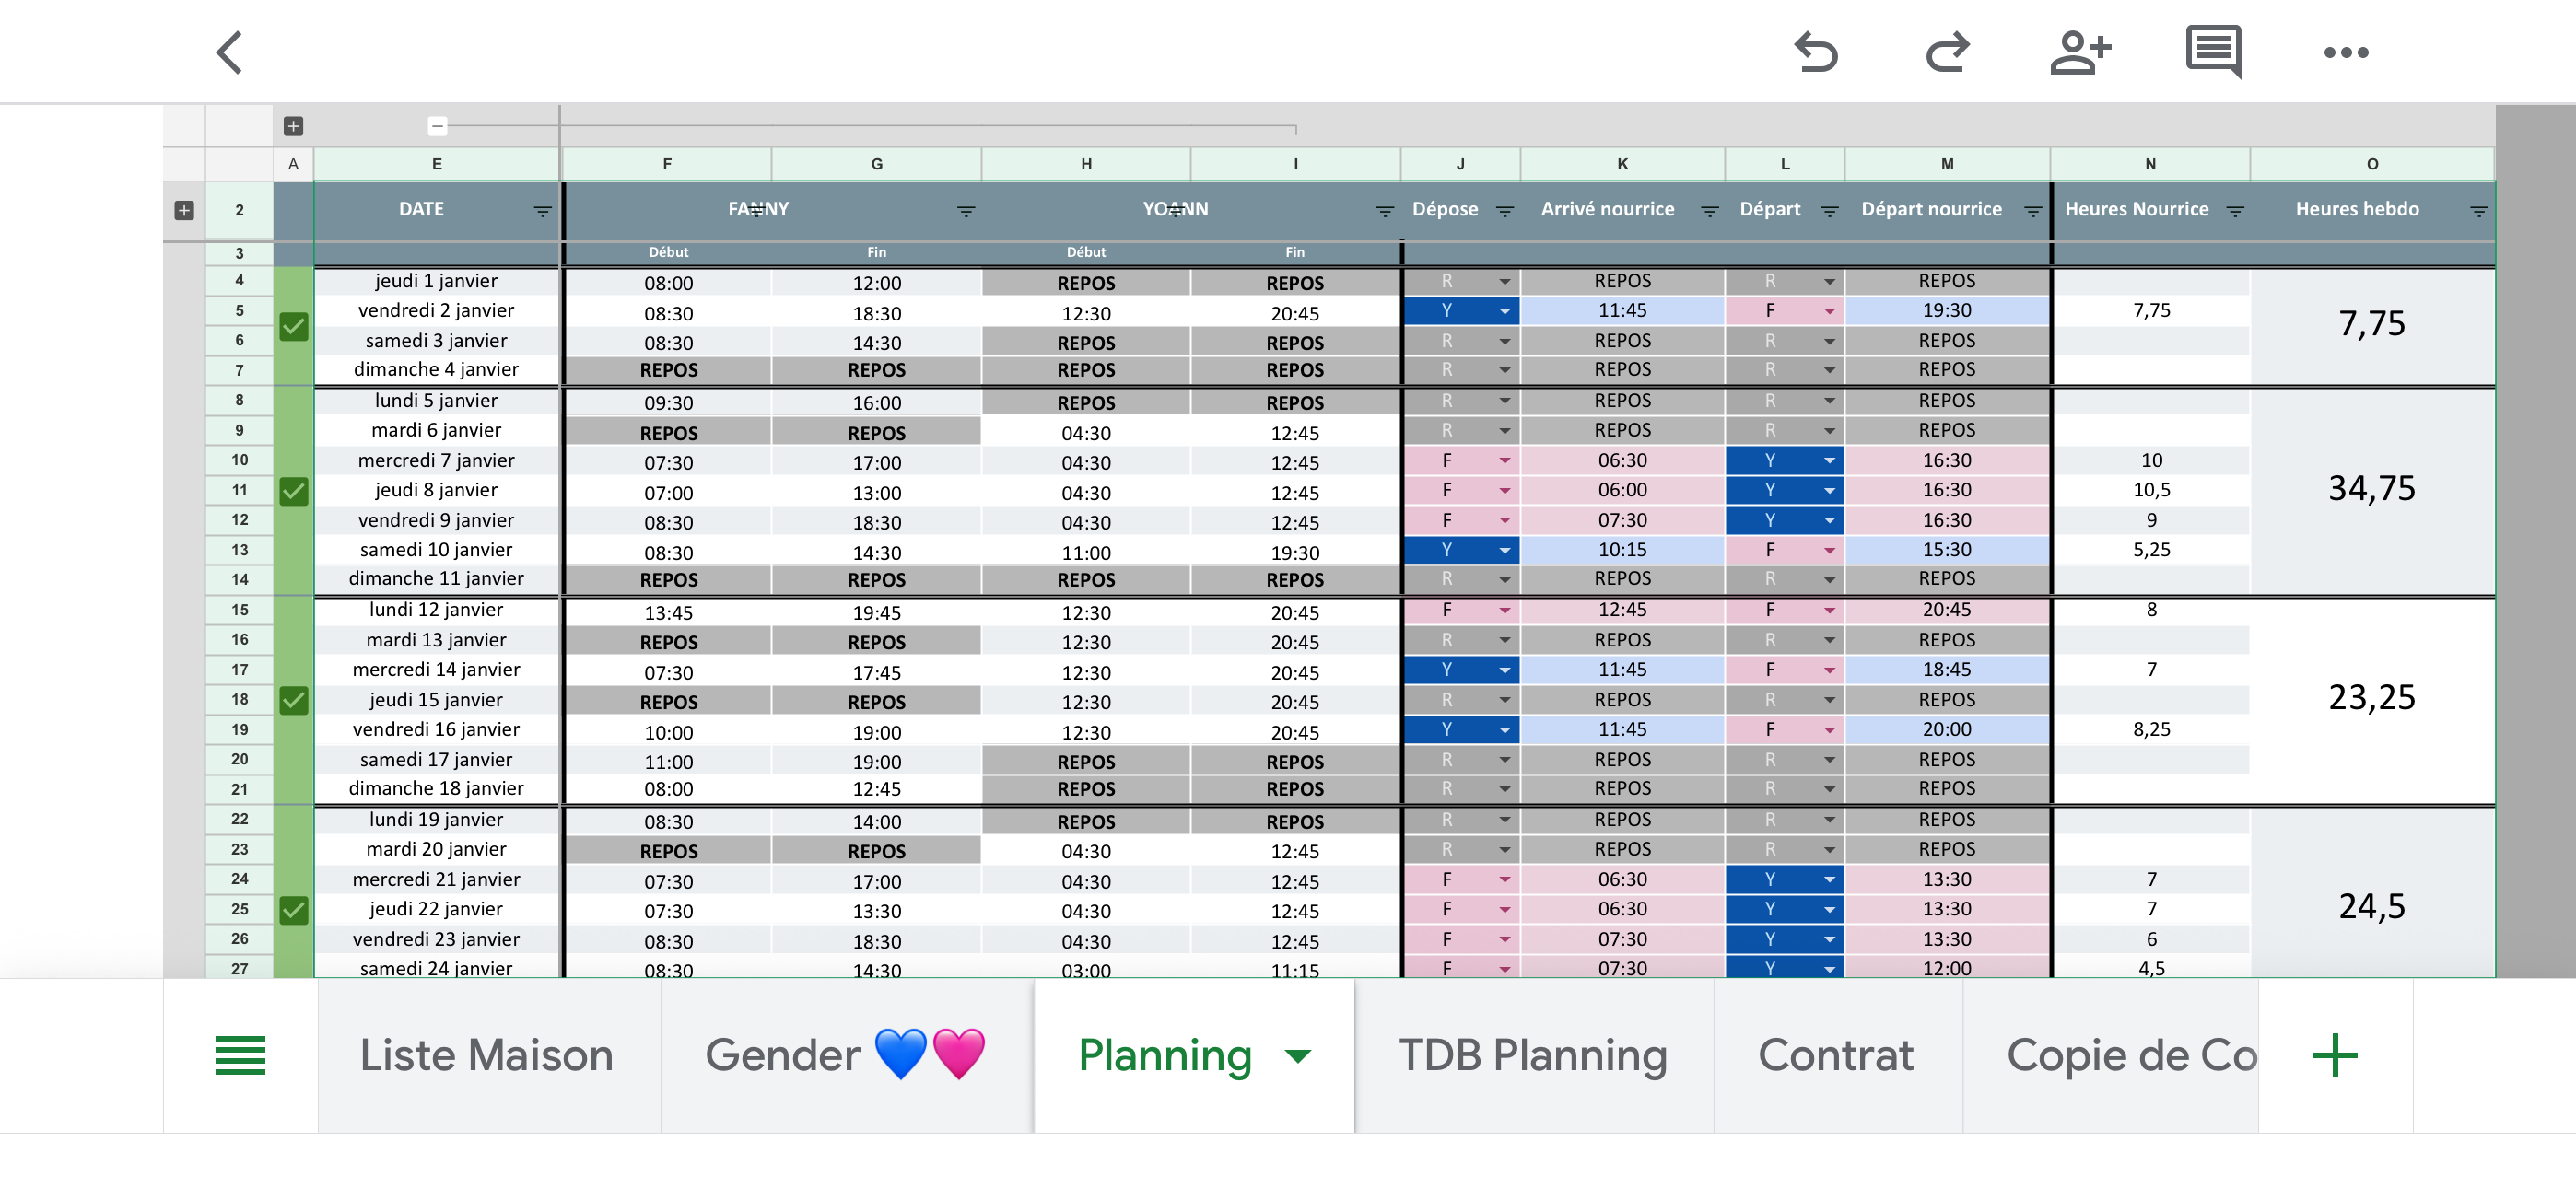Image resolution: width=2576 pixels, height=1188 pixels.
Task: Open the add collaborator share icon
Action: (2080, 52)
